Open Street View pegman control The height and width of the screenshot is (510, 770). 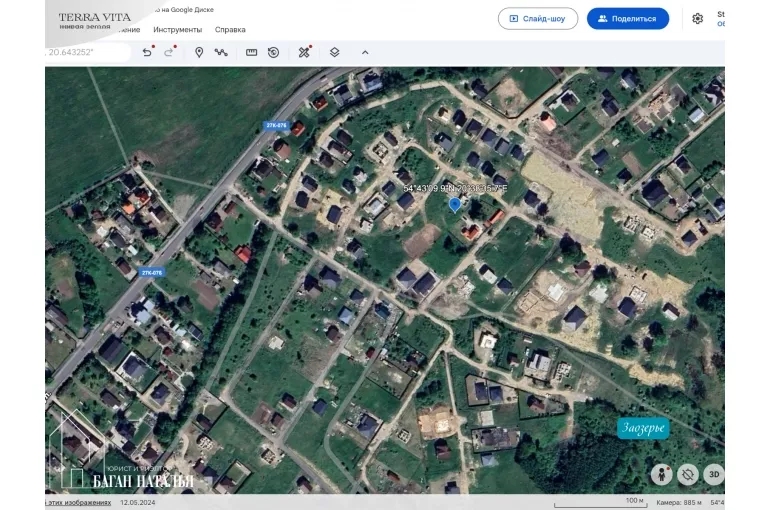[660, 474]
